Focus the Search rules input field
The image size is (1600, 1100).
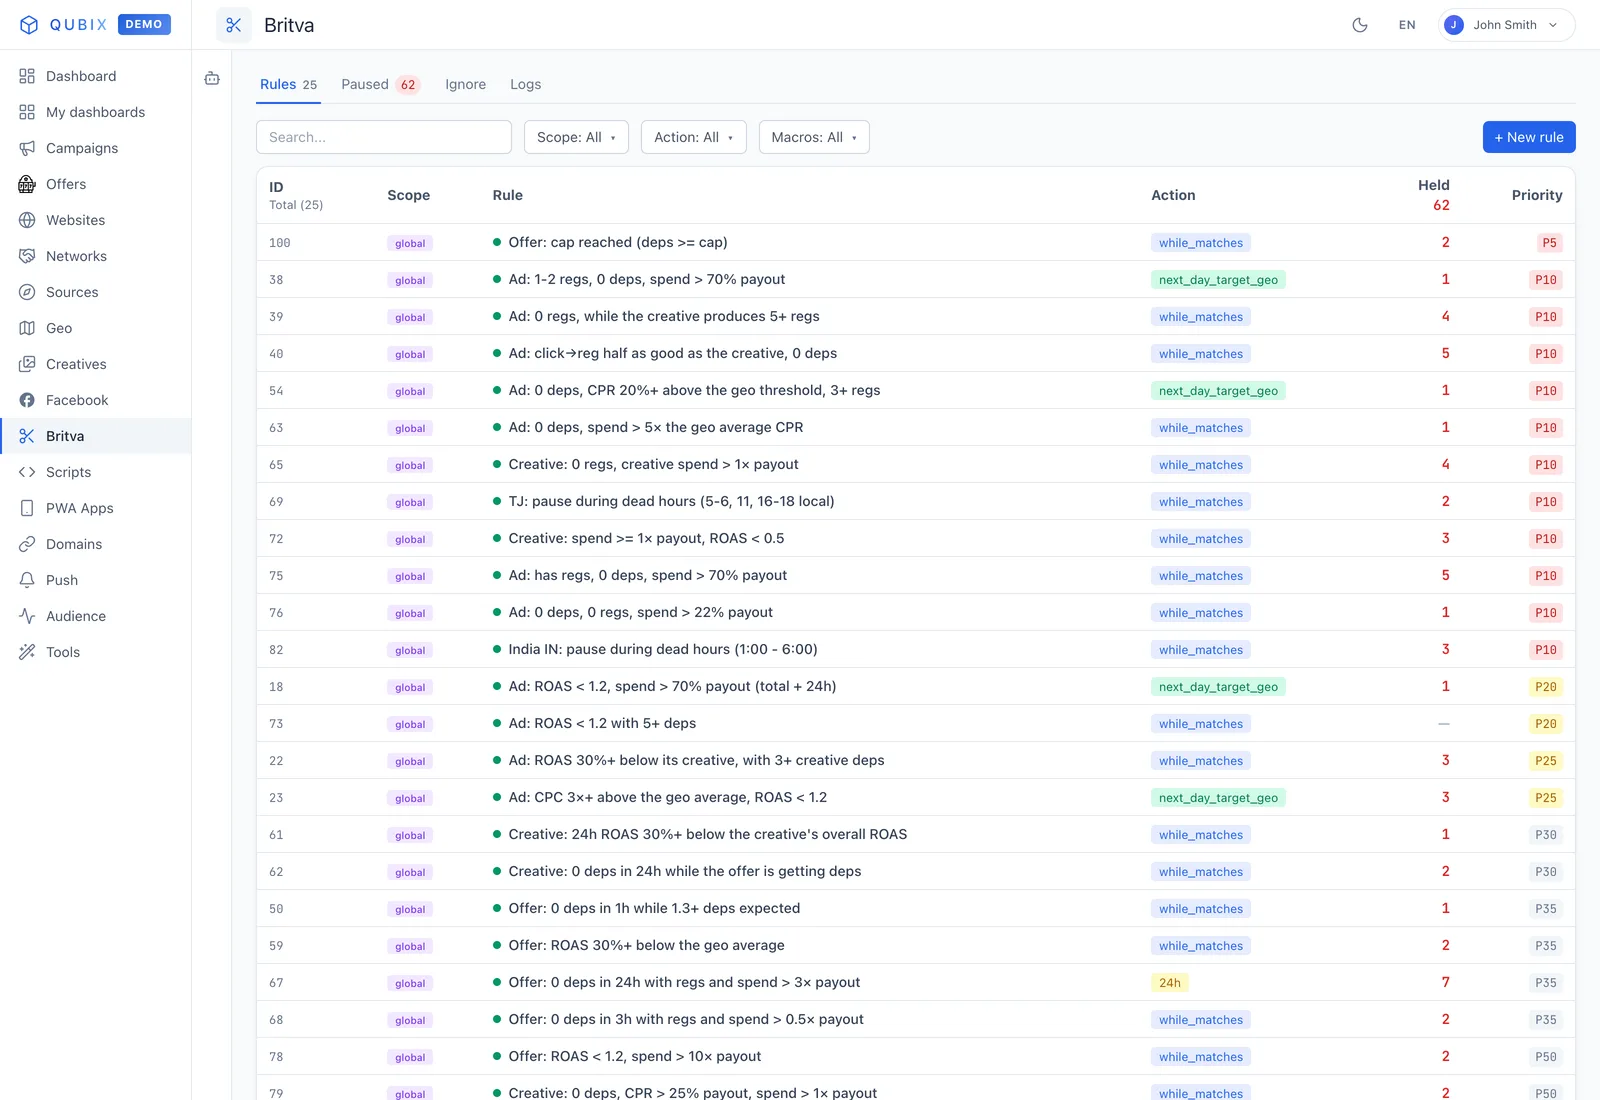384,137
